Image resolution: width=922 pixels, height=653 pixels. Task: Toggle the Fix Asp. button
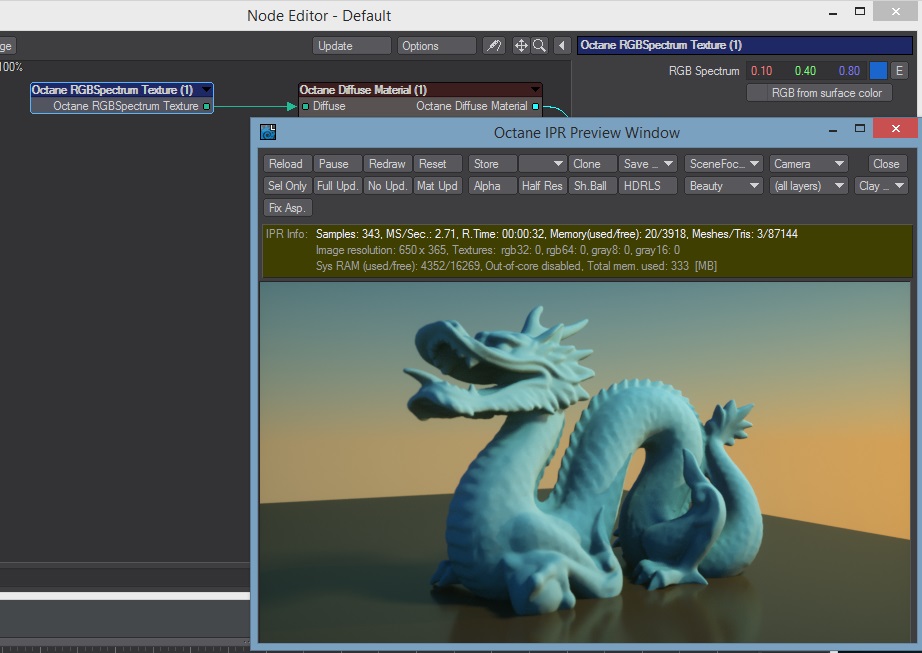[x=288, y=207]
